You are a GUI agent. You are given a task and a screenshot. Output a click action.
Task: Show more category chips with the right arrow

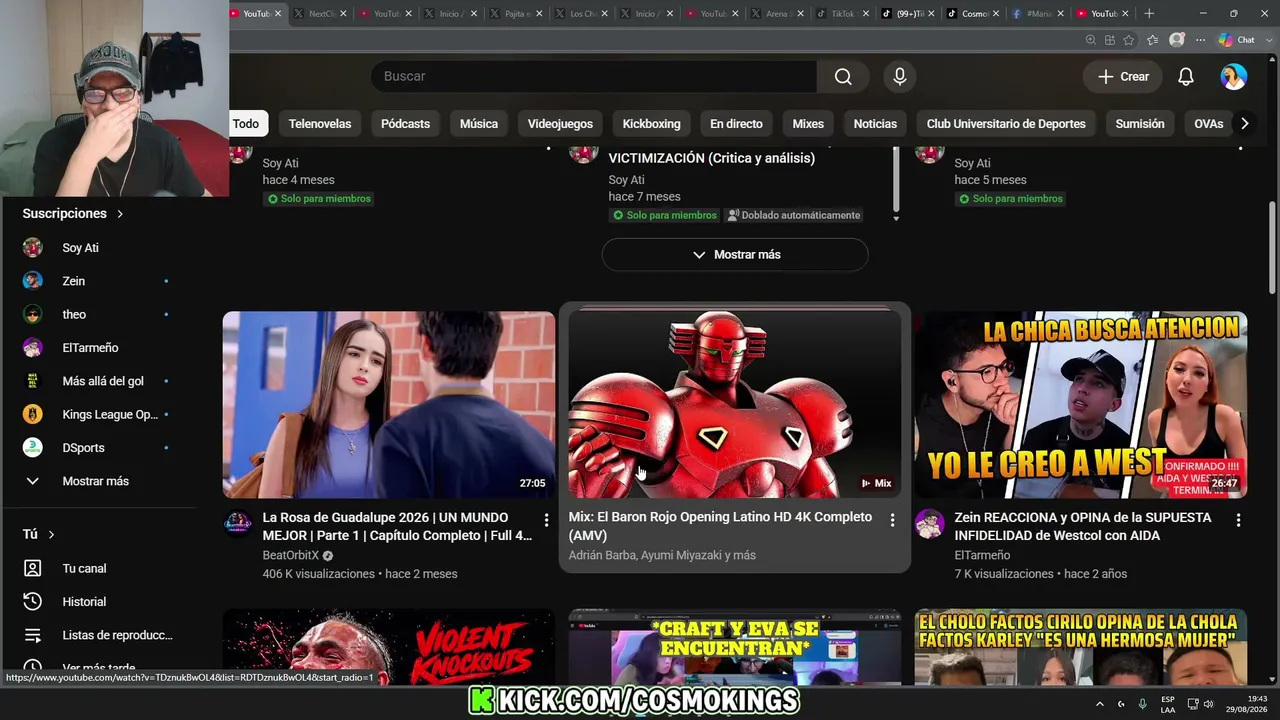(x=1244, y=124)
